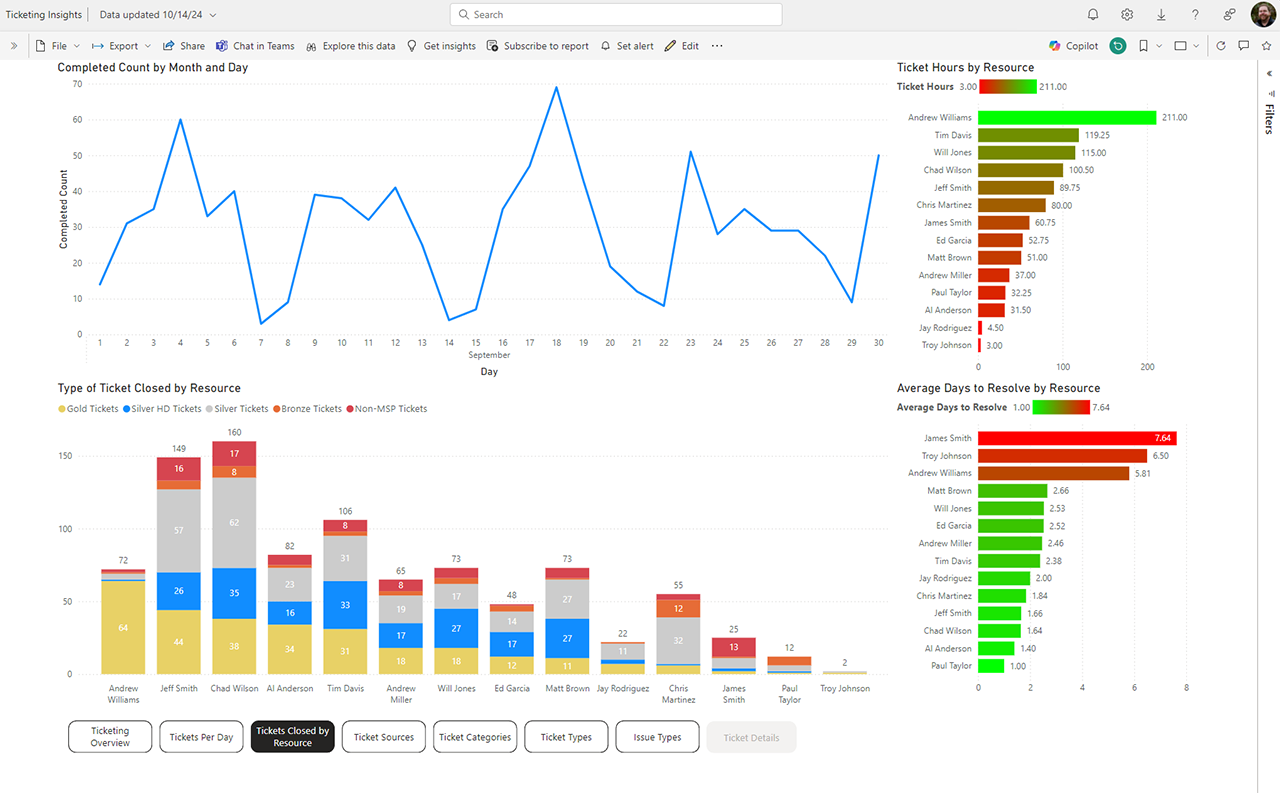Click Chat in Teams

coord(255,46)
